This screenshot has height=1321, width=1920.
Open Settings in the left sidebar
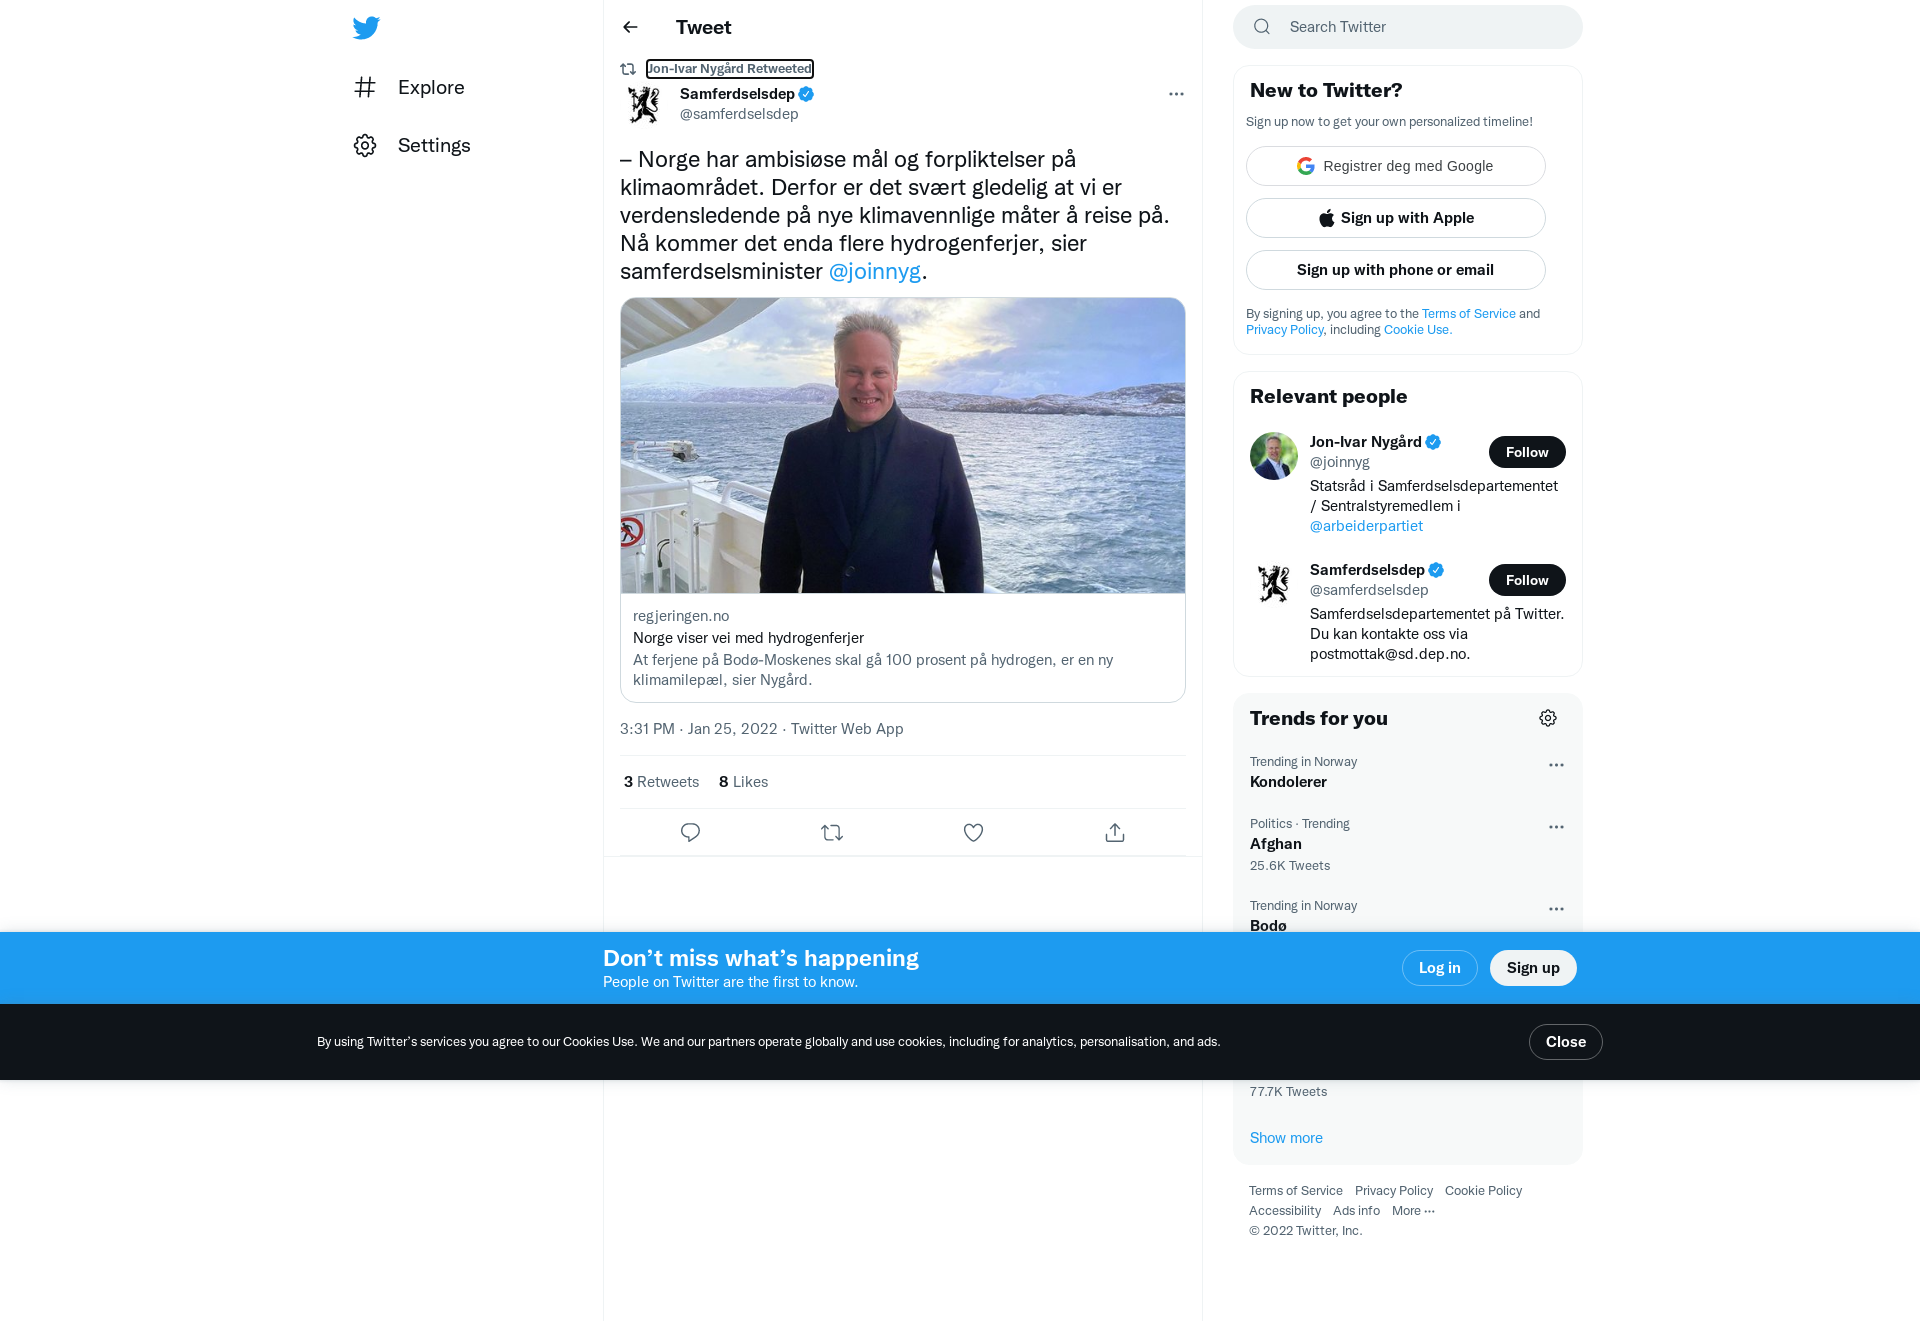[411, 145]
